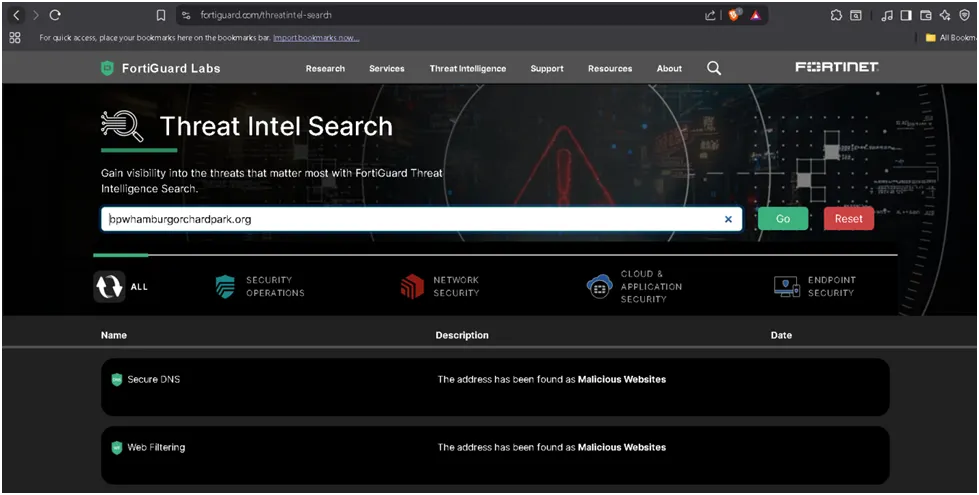Click the Endpoint Security monitor icon
This screenshot has height=495, width=979.
pos(787,287)
